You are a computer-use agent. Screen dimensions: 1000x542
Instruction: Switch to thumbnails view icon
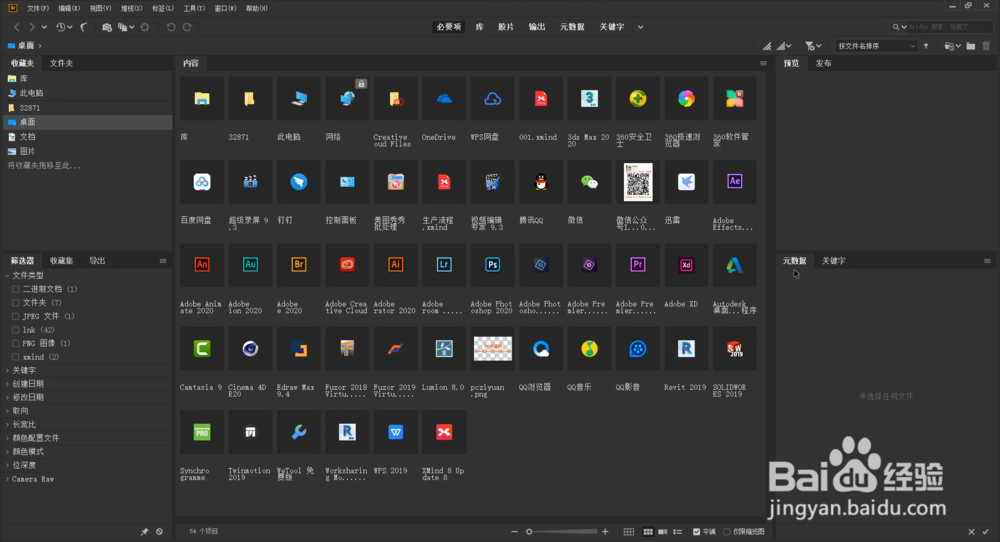[x=648, y=531]
